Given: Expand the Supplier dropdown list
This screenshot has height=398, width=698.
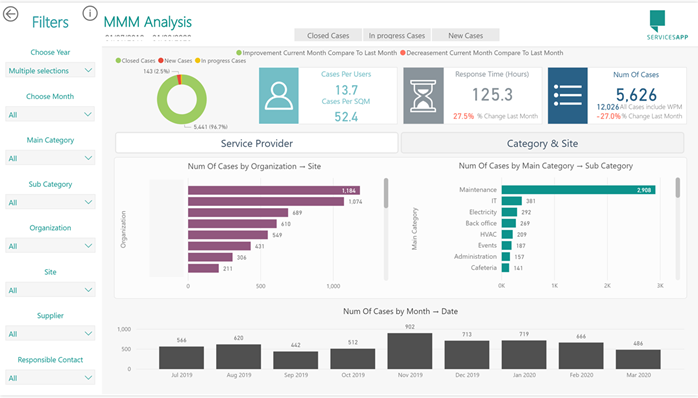Looking at the screenshot, I should 50,333.
